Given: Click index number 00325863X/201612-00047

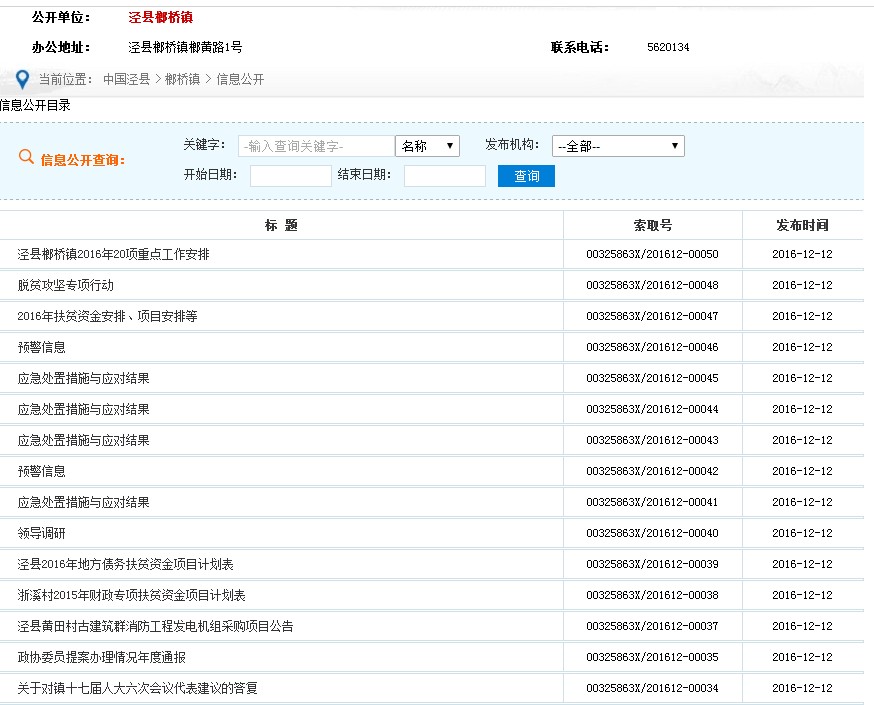Looking at the screenshot, I should [x=653, y=317].
